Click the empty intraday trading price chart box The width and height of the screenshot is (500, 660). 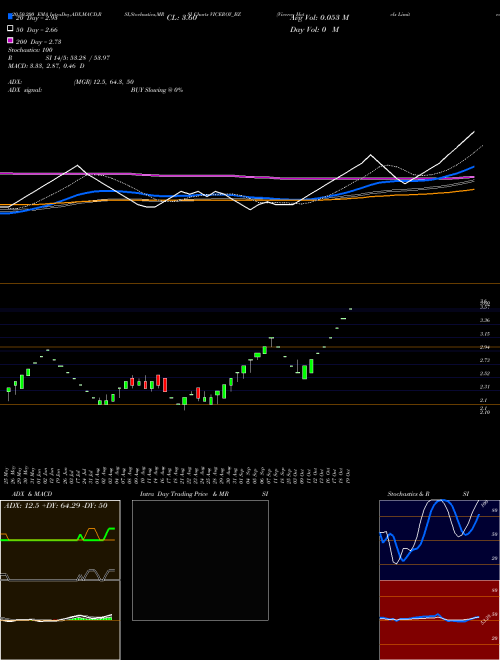pyautogui.click(x=200, y=560)
